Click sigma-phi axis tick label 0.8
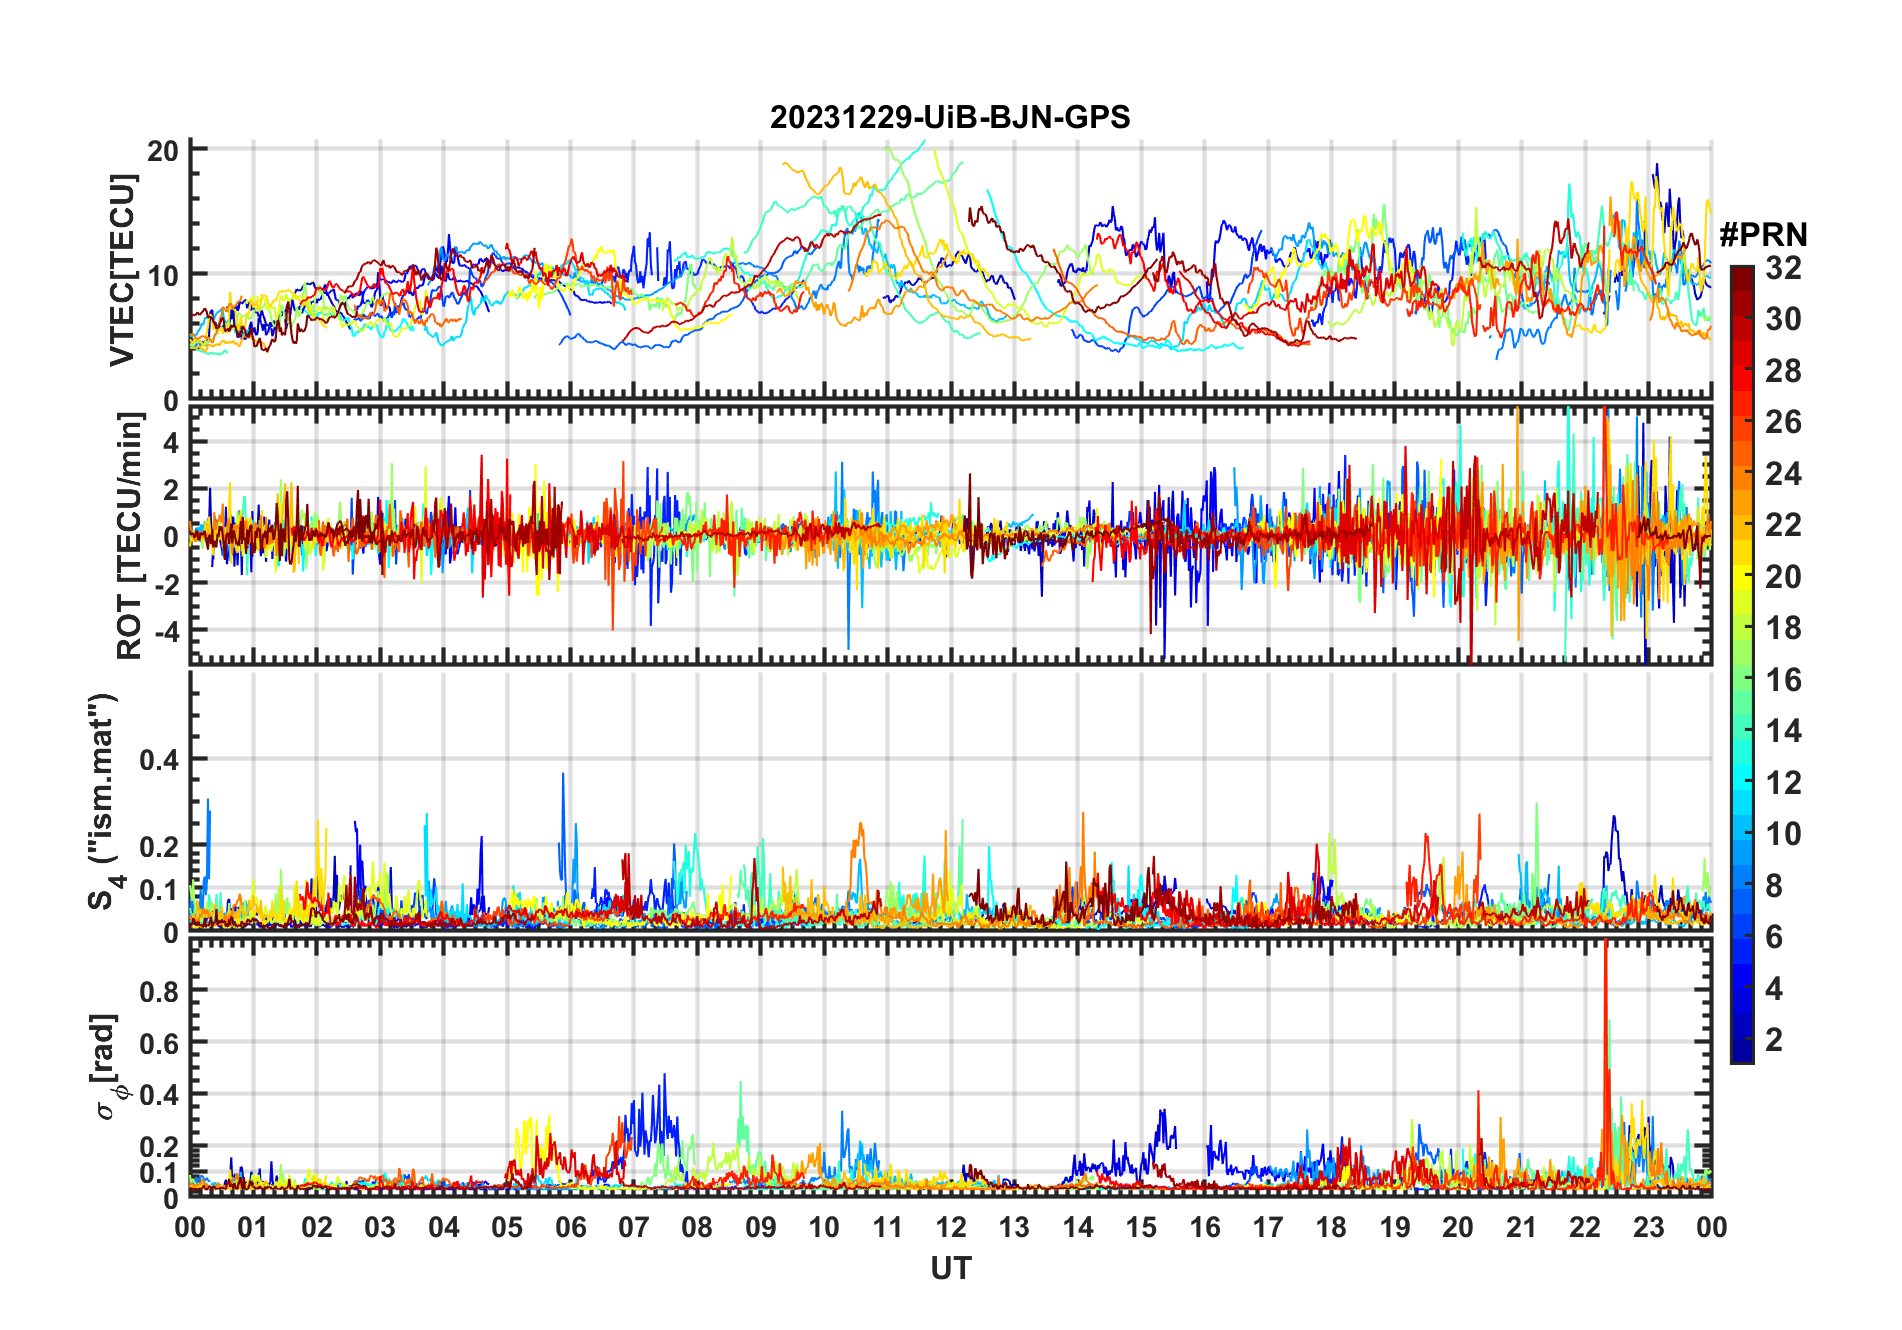 (159, 991)
